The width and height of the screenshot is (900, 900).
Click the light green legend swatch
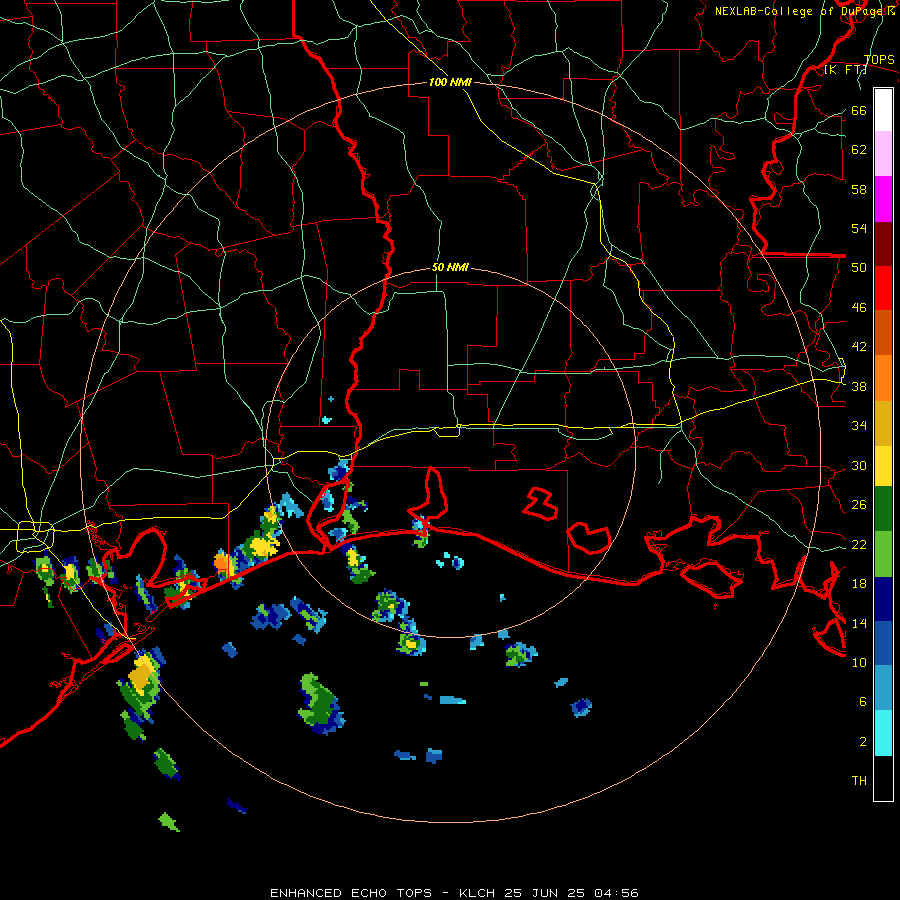click(883, 554)
